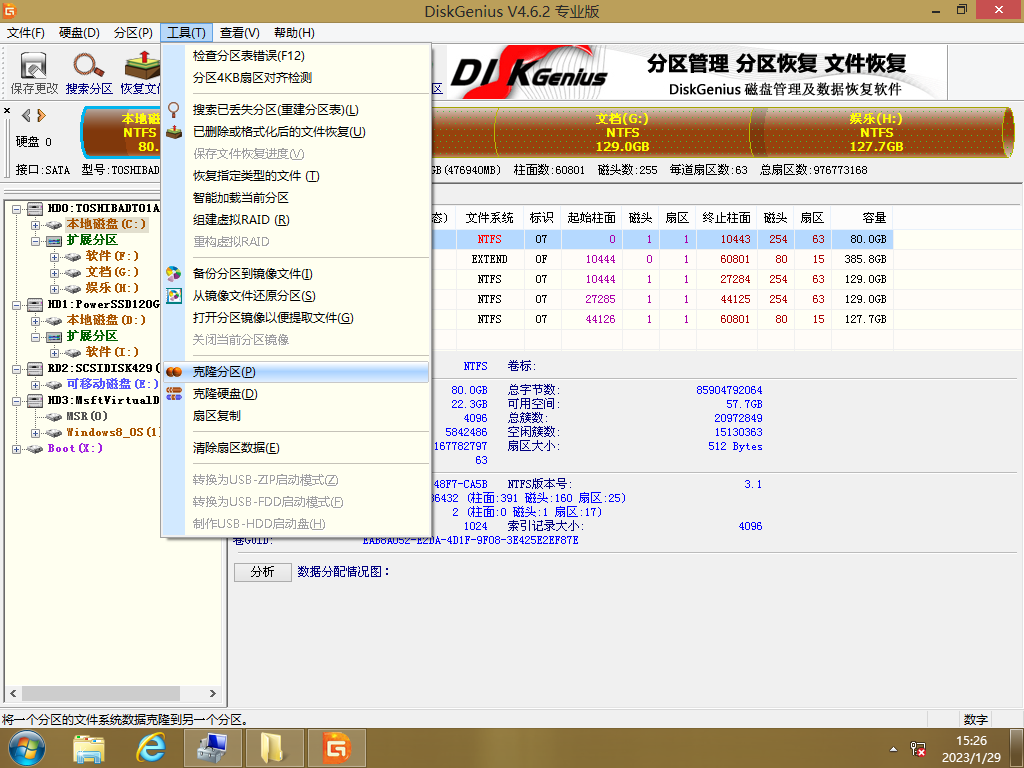Click the clone partition menu icon
This screenshot has height=768, width=1024.
tap(174, 372)
